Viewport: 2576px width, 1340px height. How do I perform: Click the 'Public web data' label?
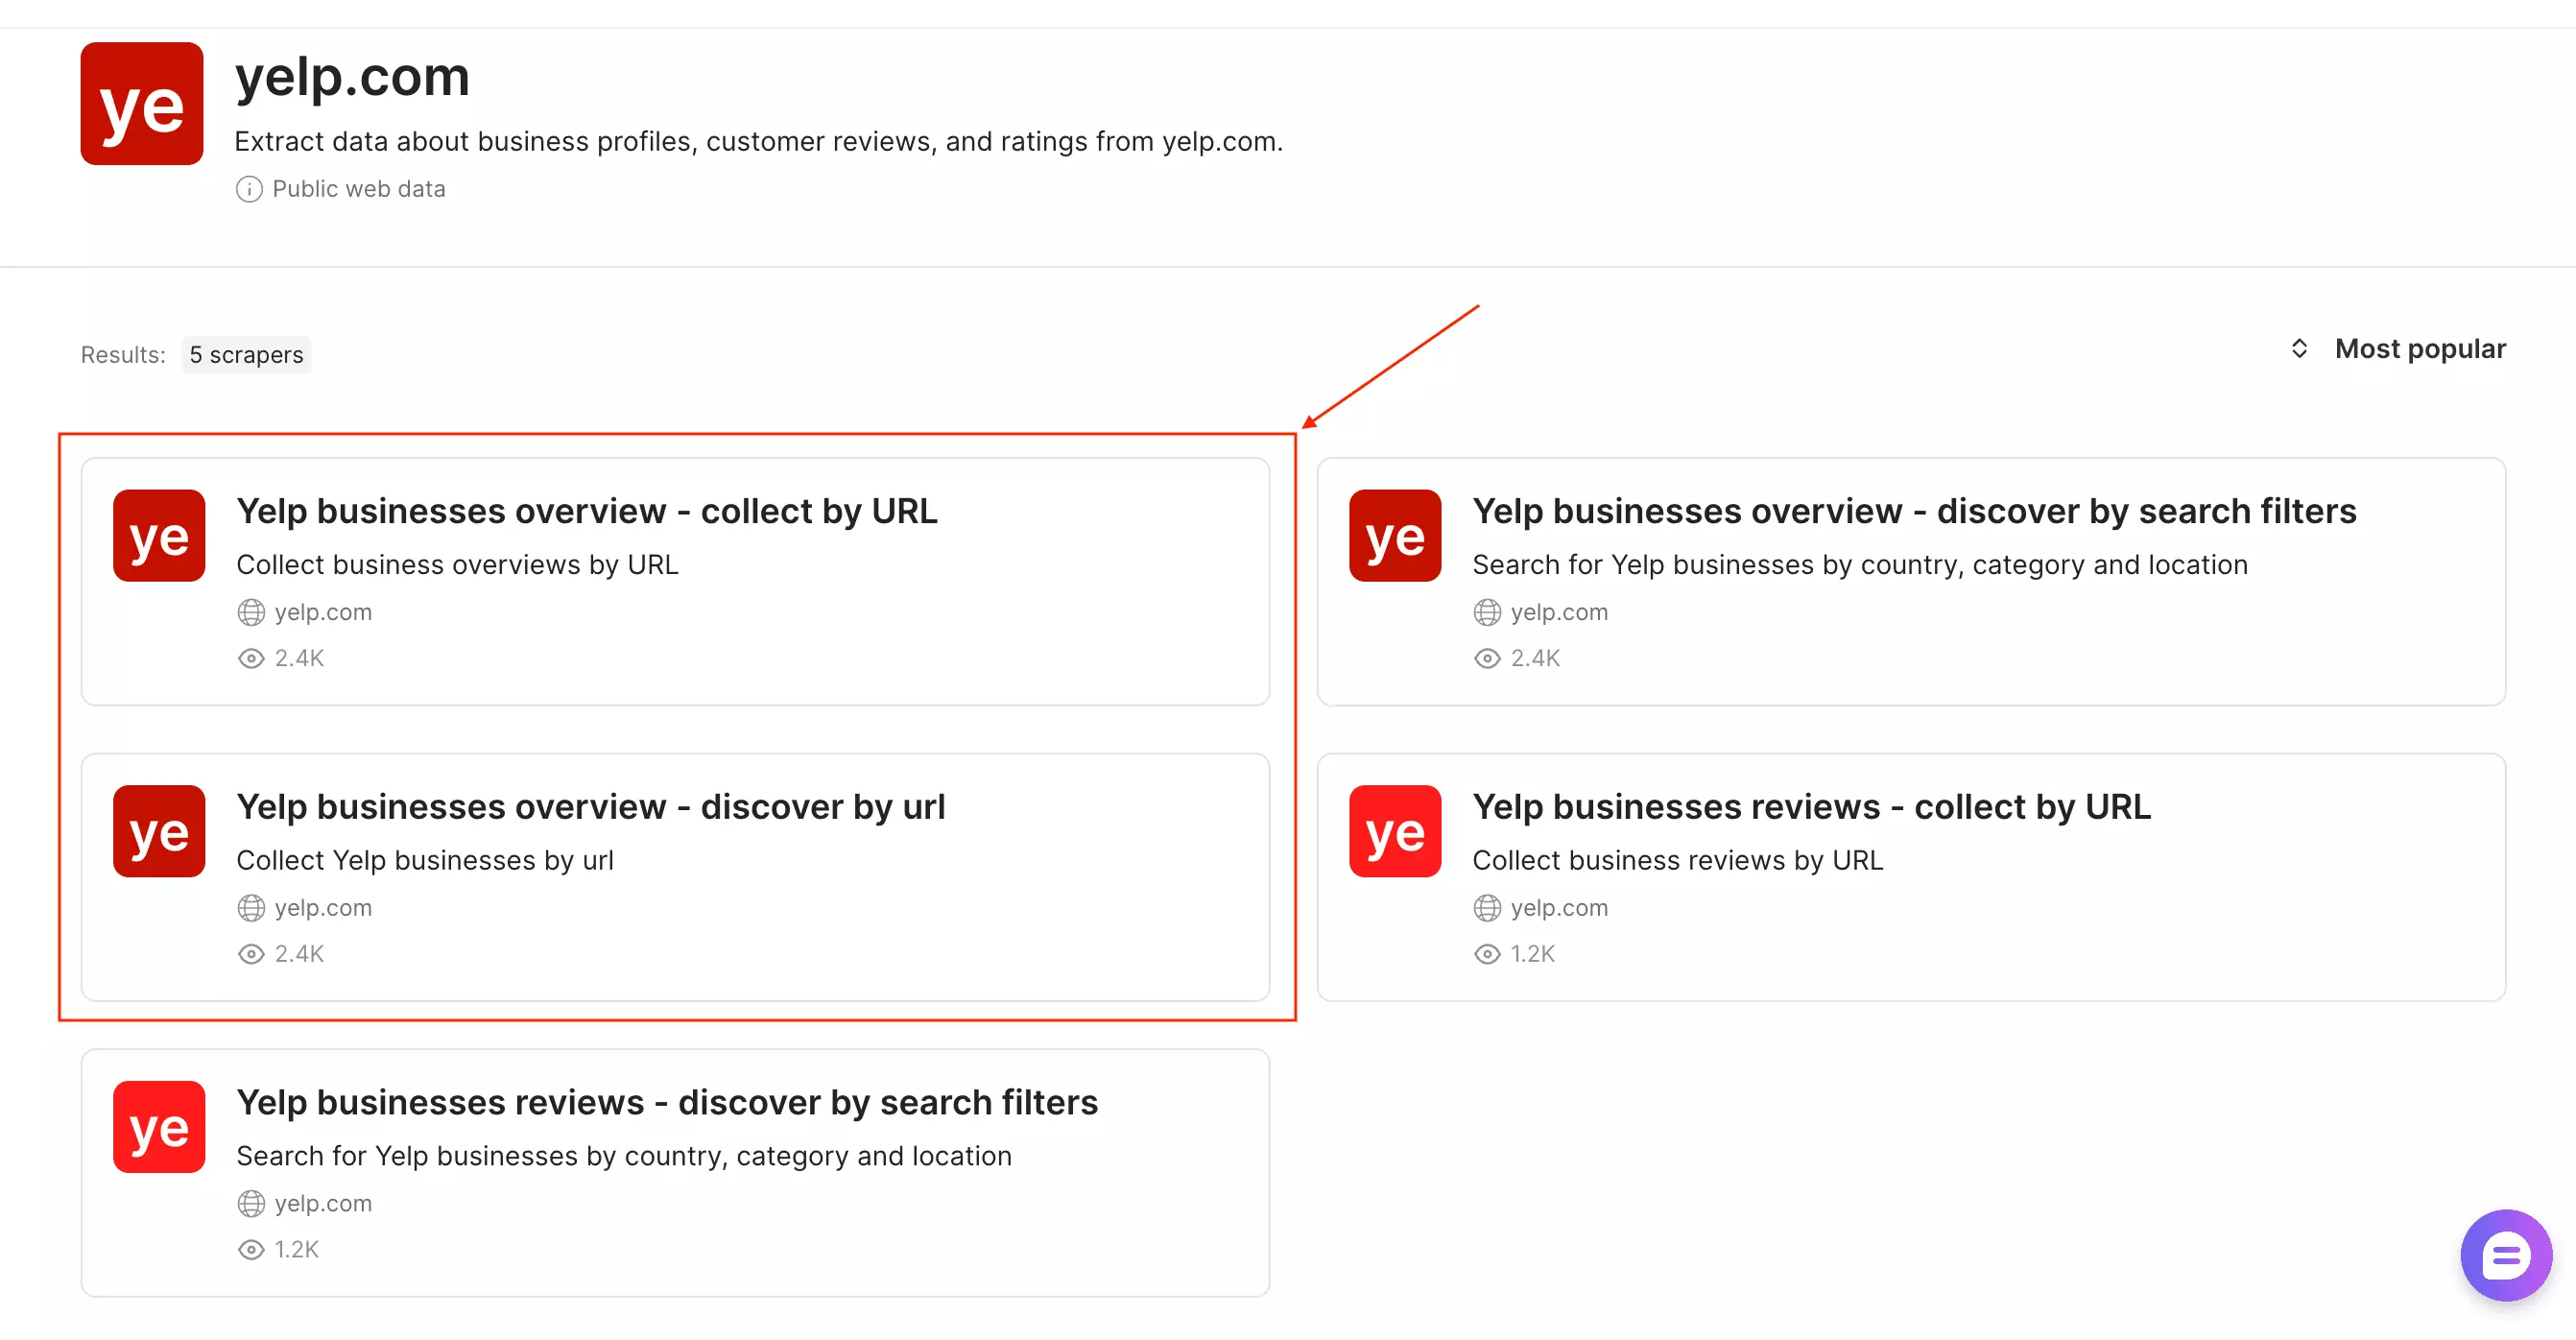[359, 189]
